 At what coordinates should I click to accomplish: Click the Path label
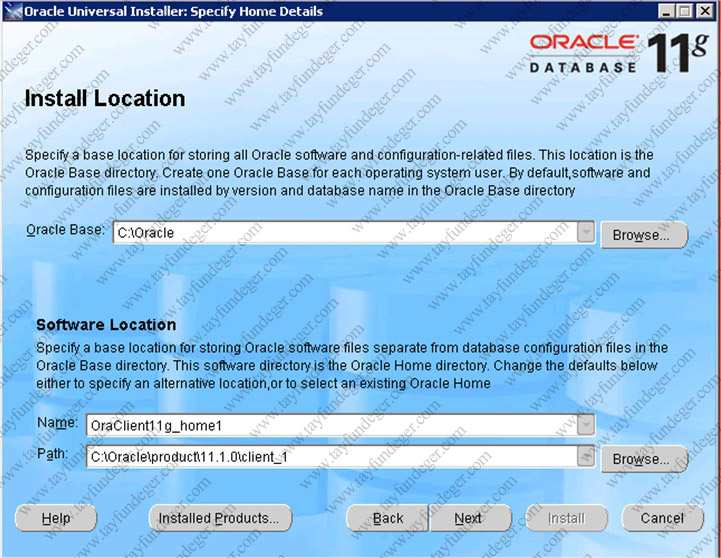pos(52,454)
